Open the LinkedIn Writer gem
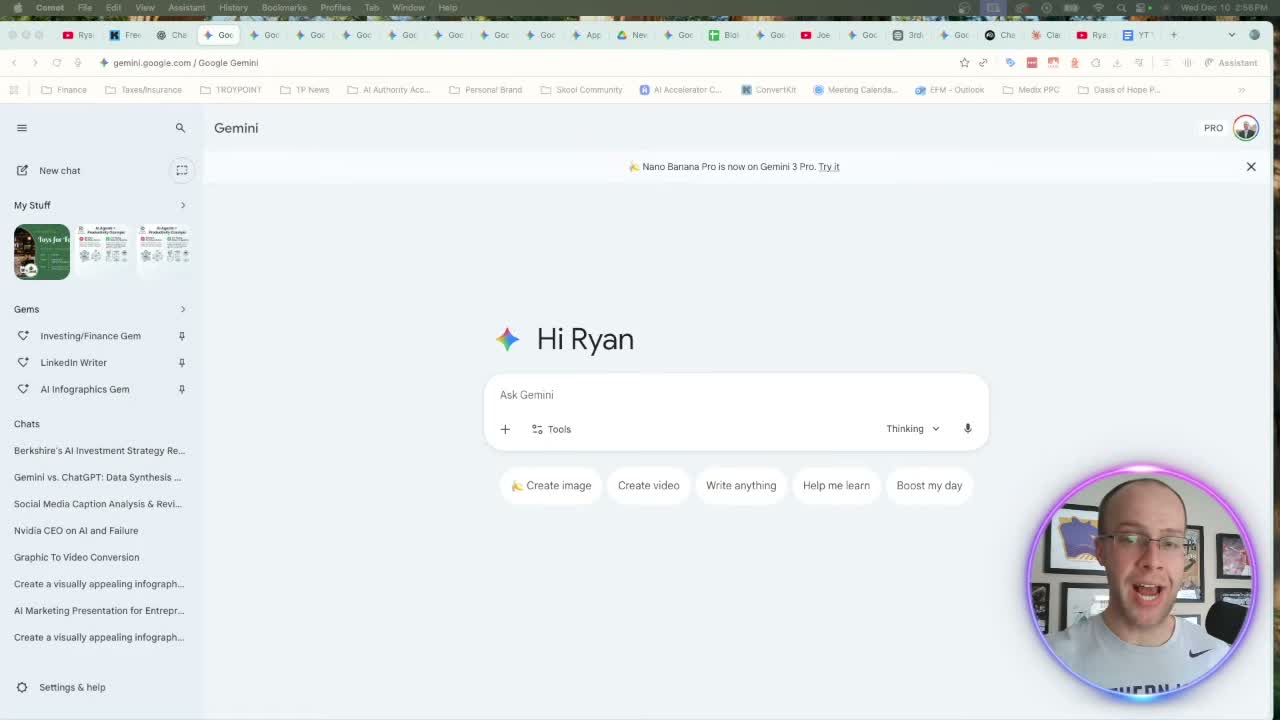 [x=73, y=363]
